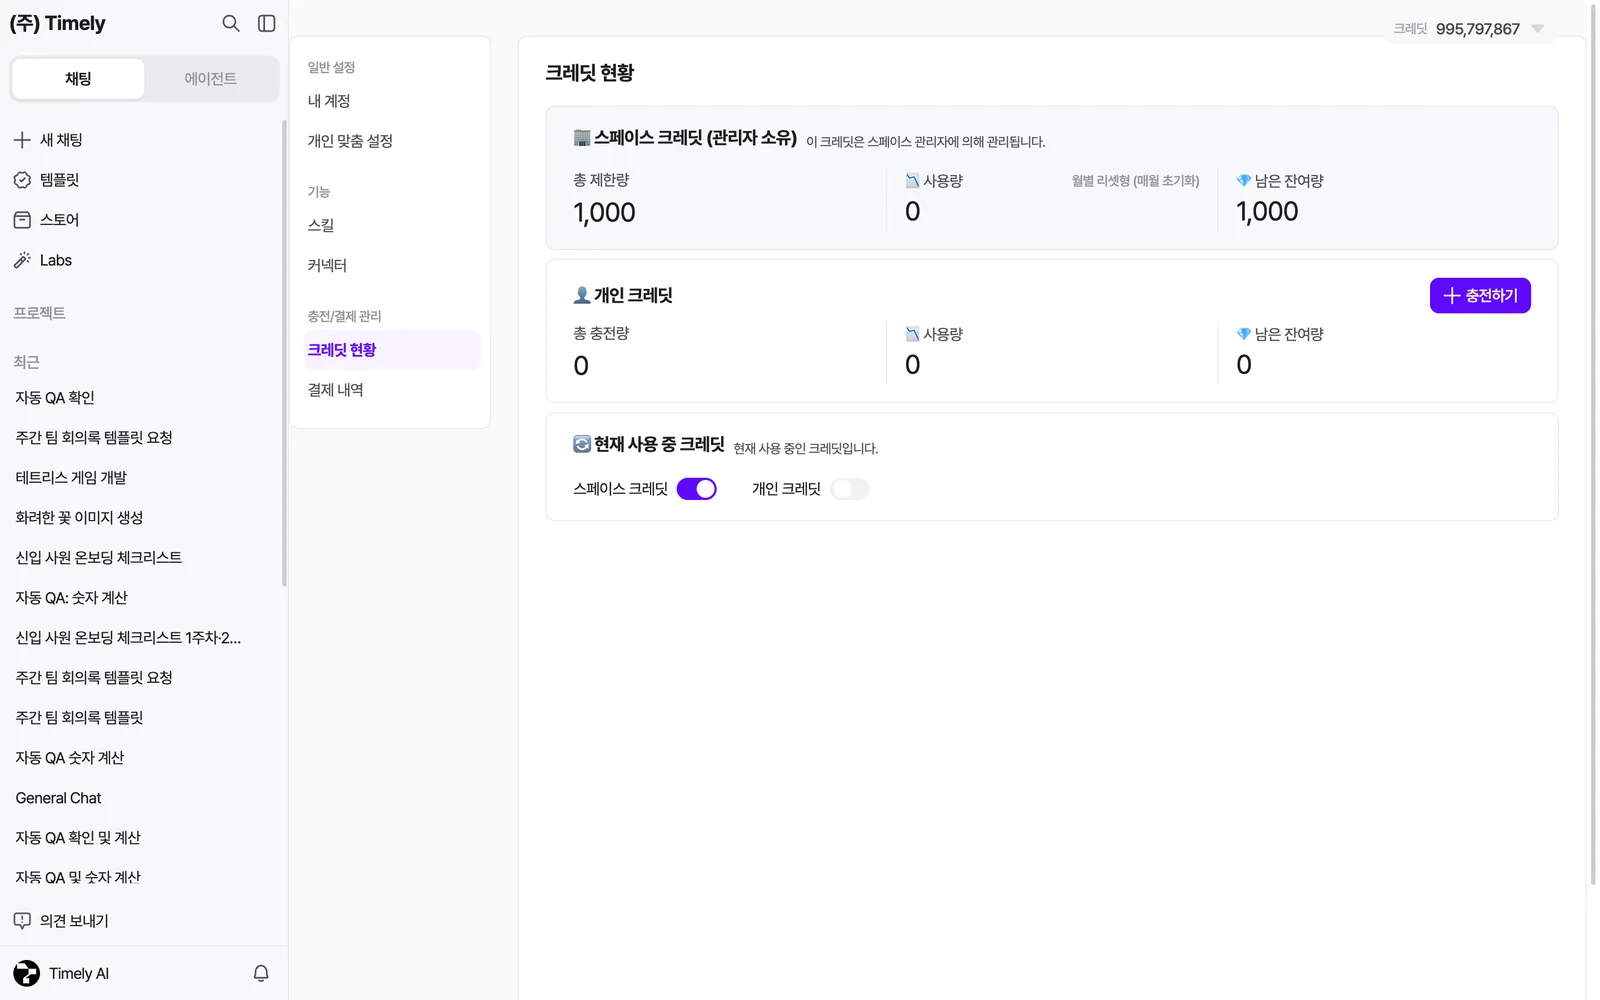Open chat 자동 QA: 숫자 계산
The height and width of the screenshot is (1000, 1600).
click(71, 598)
